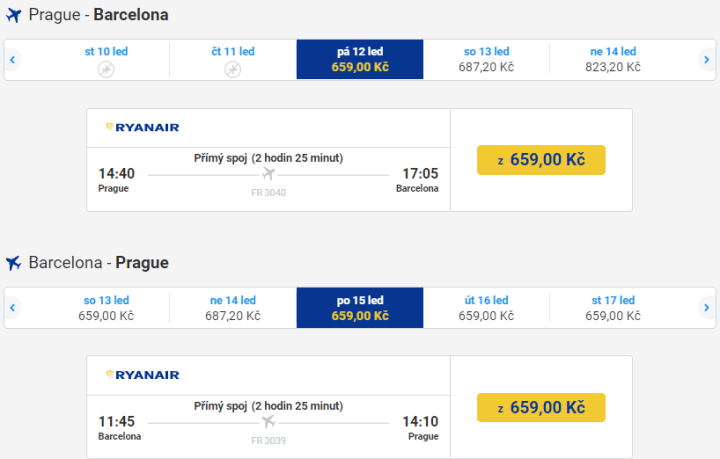The height and width of the screenshot is (459, 720).
Task: Show earlier return dates with left arrow
Action: click(x=12, y=308)
